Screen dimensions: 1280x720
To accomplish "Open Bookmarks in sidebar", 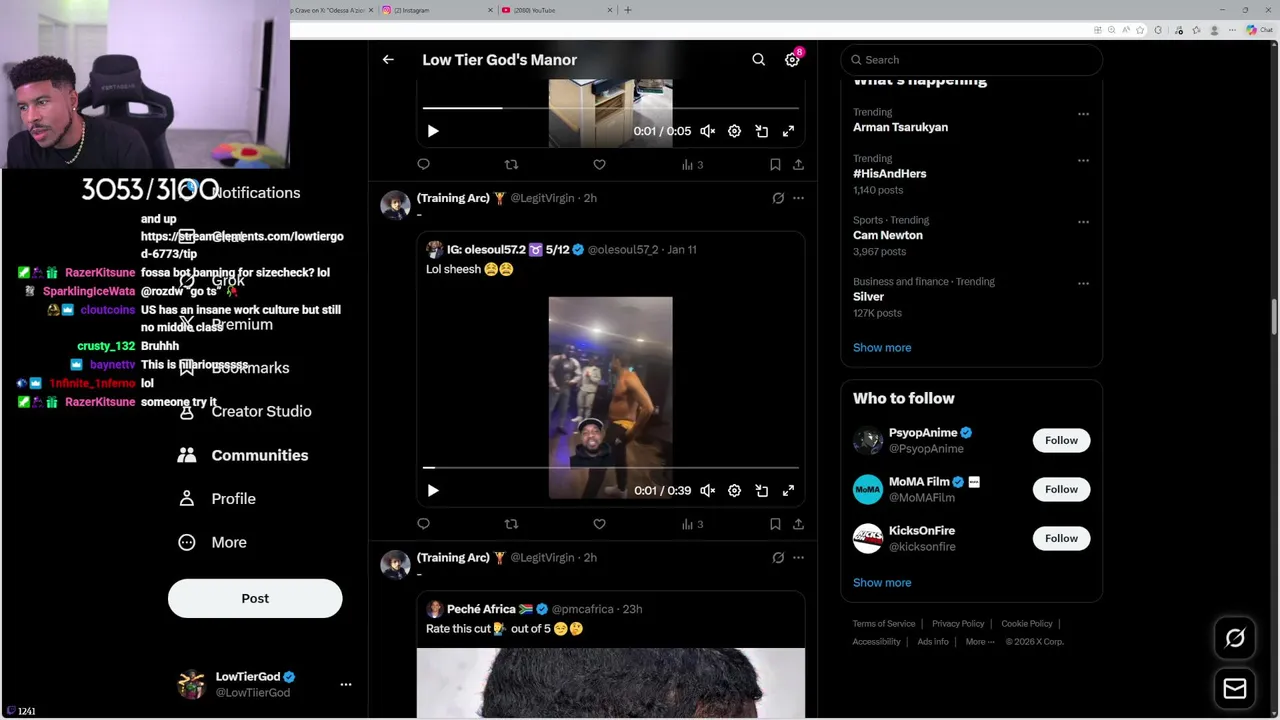I will pos(234,368).
